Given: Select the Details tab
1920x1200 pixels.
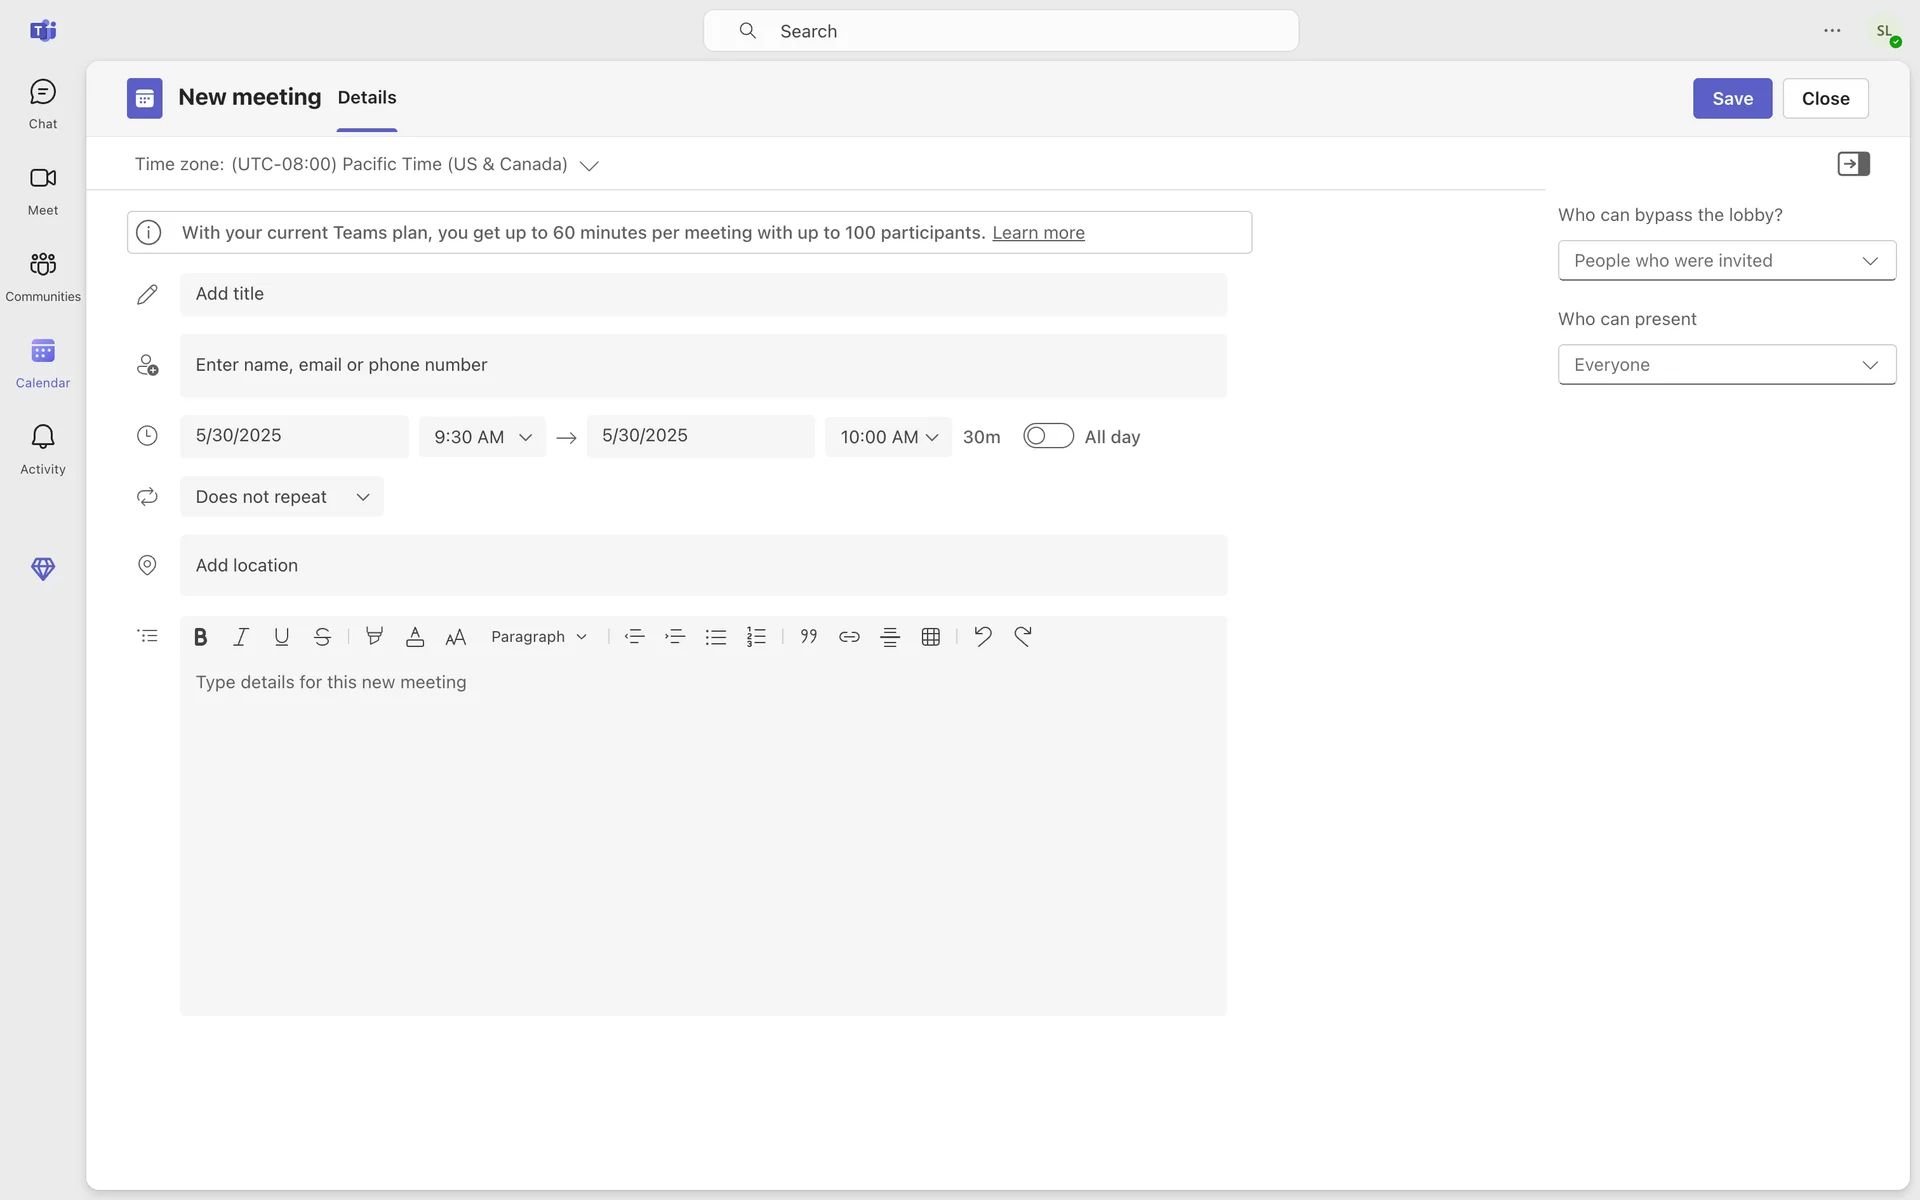Looking at the screenshot, I should 366,98.
